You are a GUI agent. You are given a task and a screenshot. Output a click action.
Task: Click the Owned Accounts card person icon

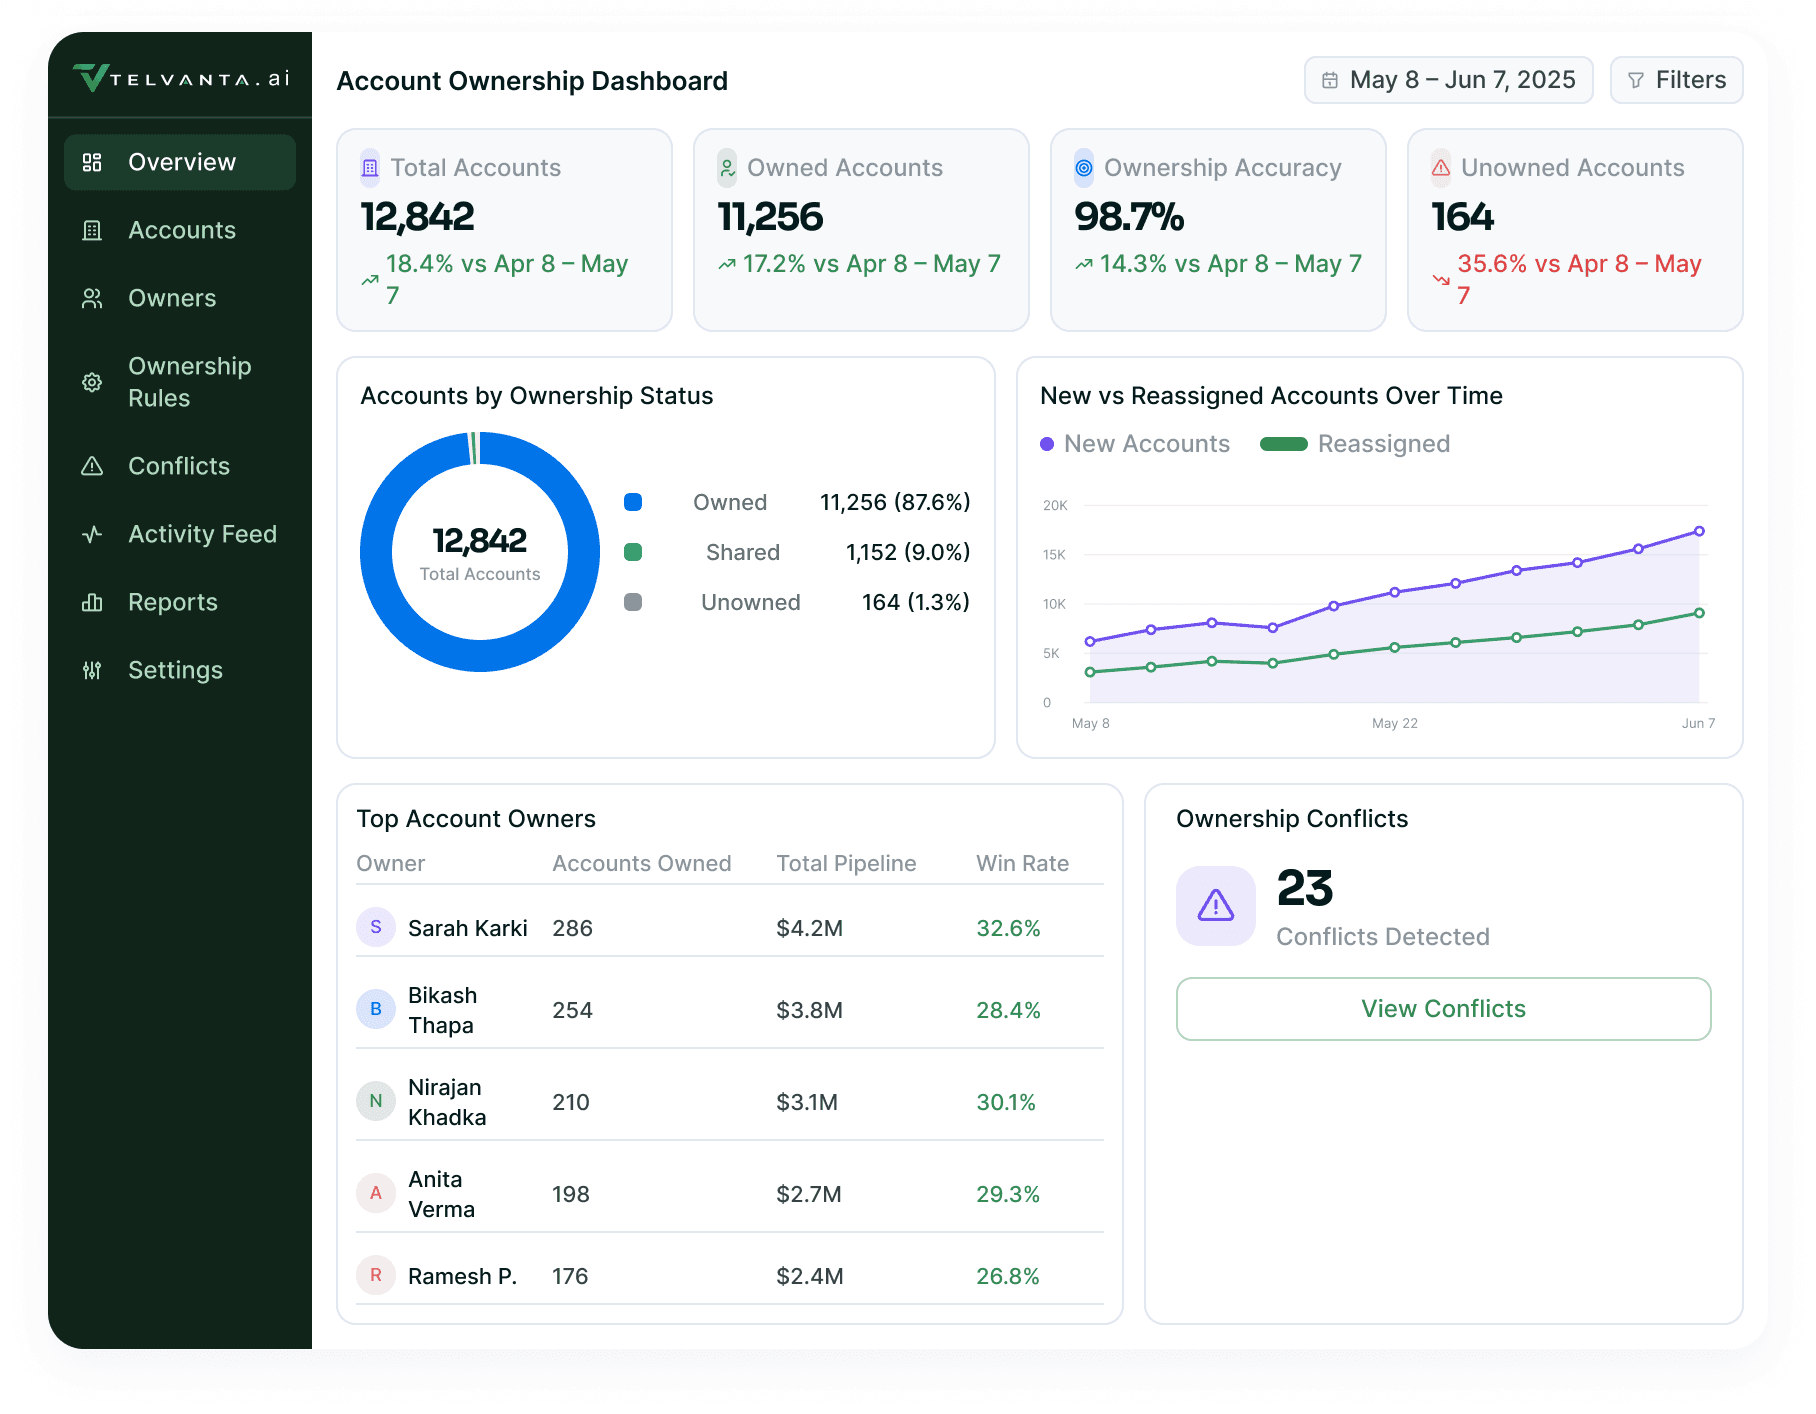click(727, 168)
